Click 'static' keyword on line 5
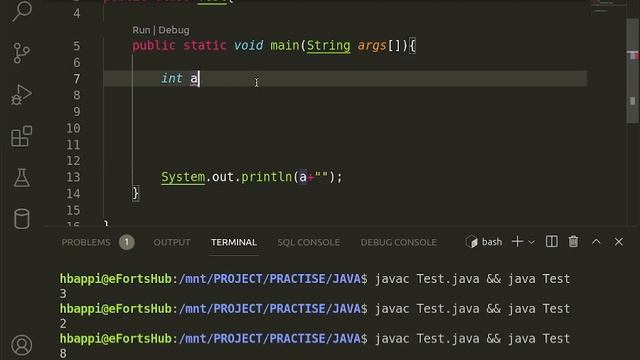640x360 pixels. point(204,46)
